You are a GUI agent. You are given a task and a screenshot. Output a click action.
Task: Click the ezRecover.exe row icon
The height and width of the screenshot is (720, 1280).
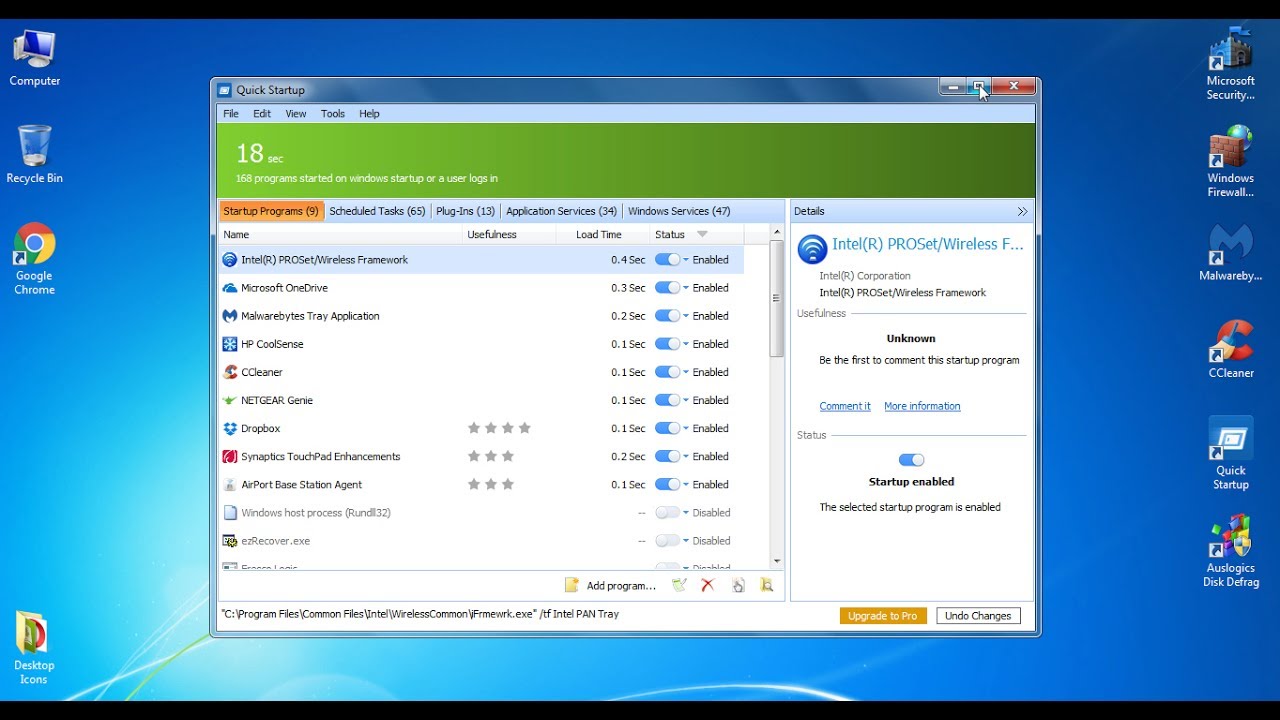230,540
